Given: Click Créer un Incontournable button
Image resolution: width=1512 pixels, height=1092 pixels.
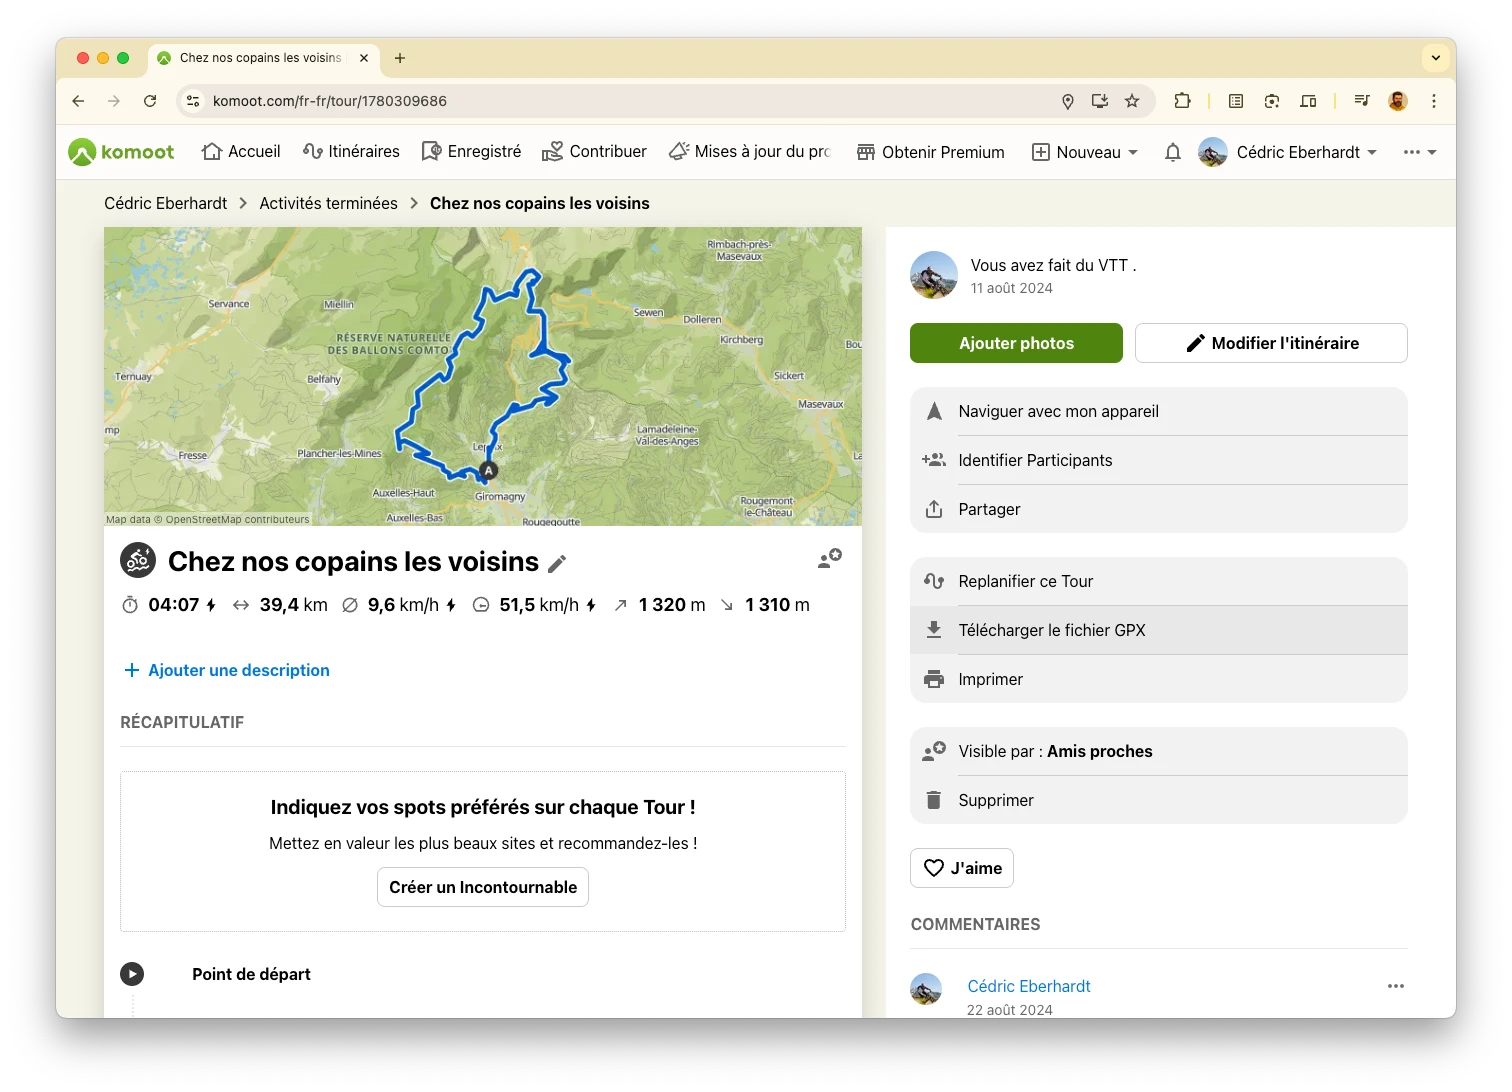Looking at the screenshot, I should coord(483,887).
